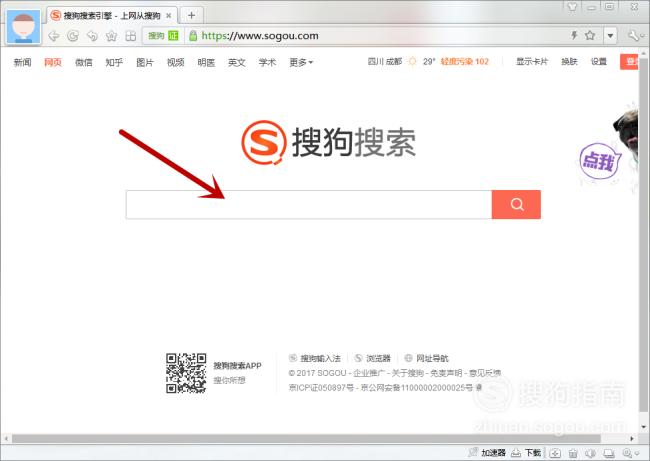Click the sun weather icon
Screen dimensions: 650x461
point(412,61)
